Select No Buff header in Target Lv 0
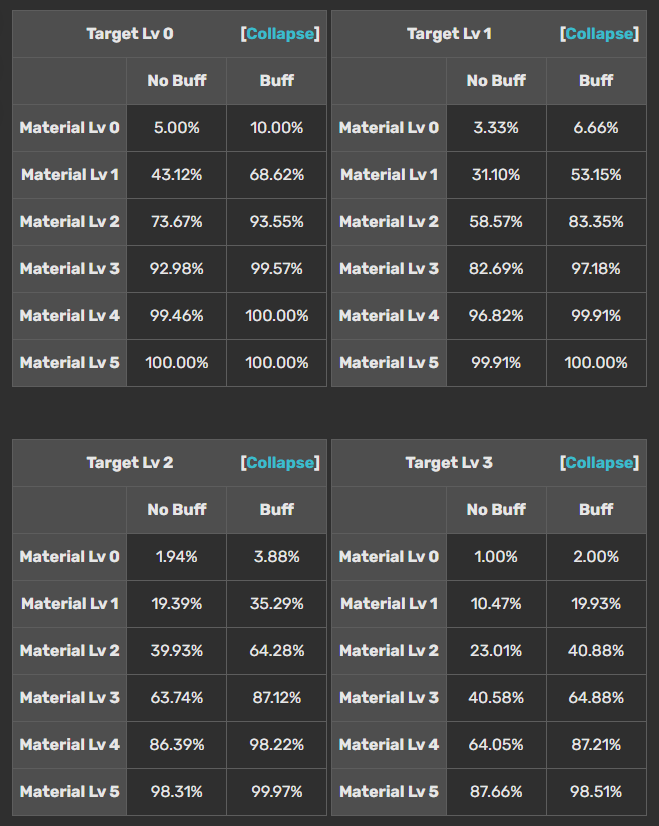 click(177, 81)
